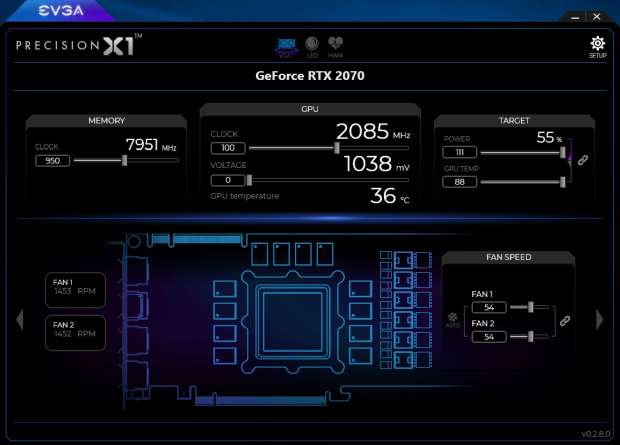The image size is (620, 445).
Task: Click the FAN 2 1452 RPM readout
Action: point(76,333)
